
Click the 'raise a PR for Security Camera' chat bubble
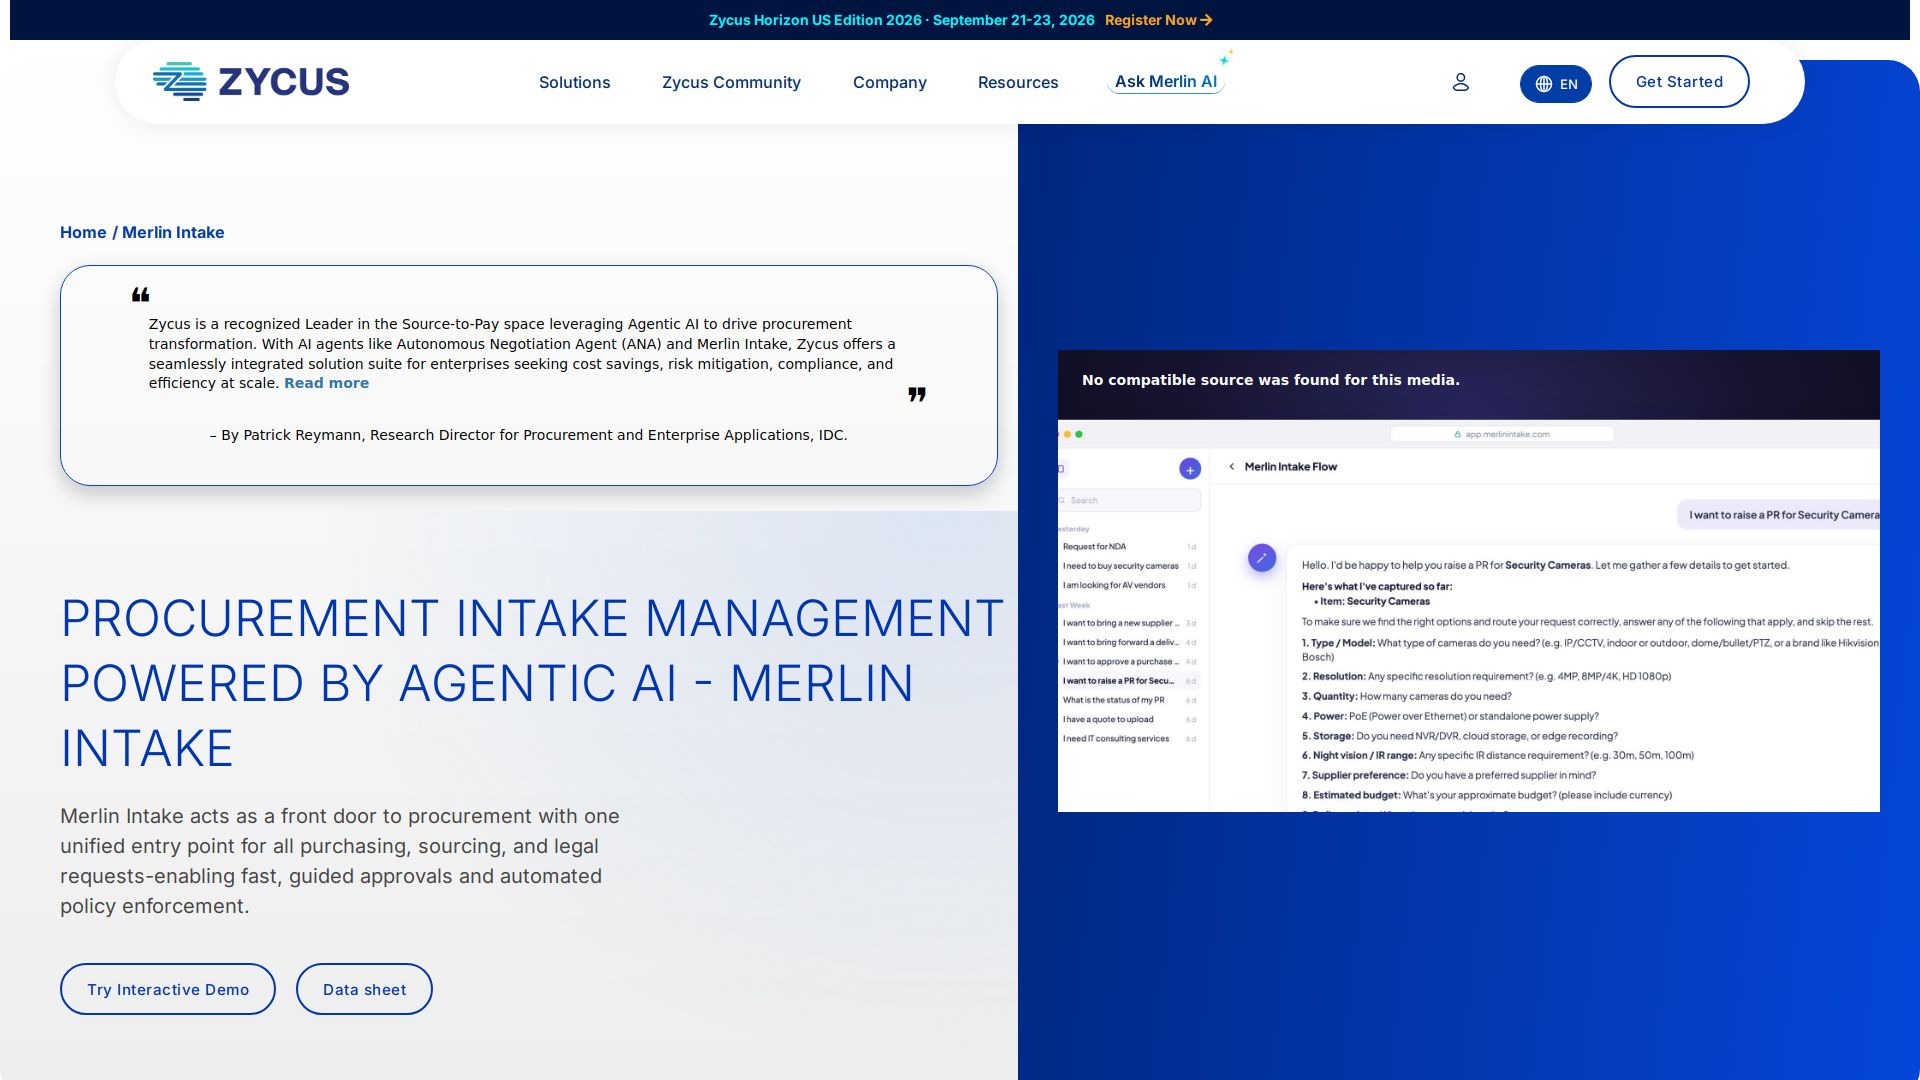click(1779, 515)
